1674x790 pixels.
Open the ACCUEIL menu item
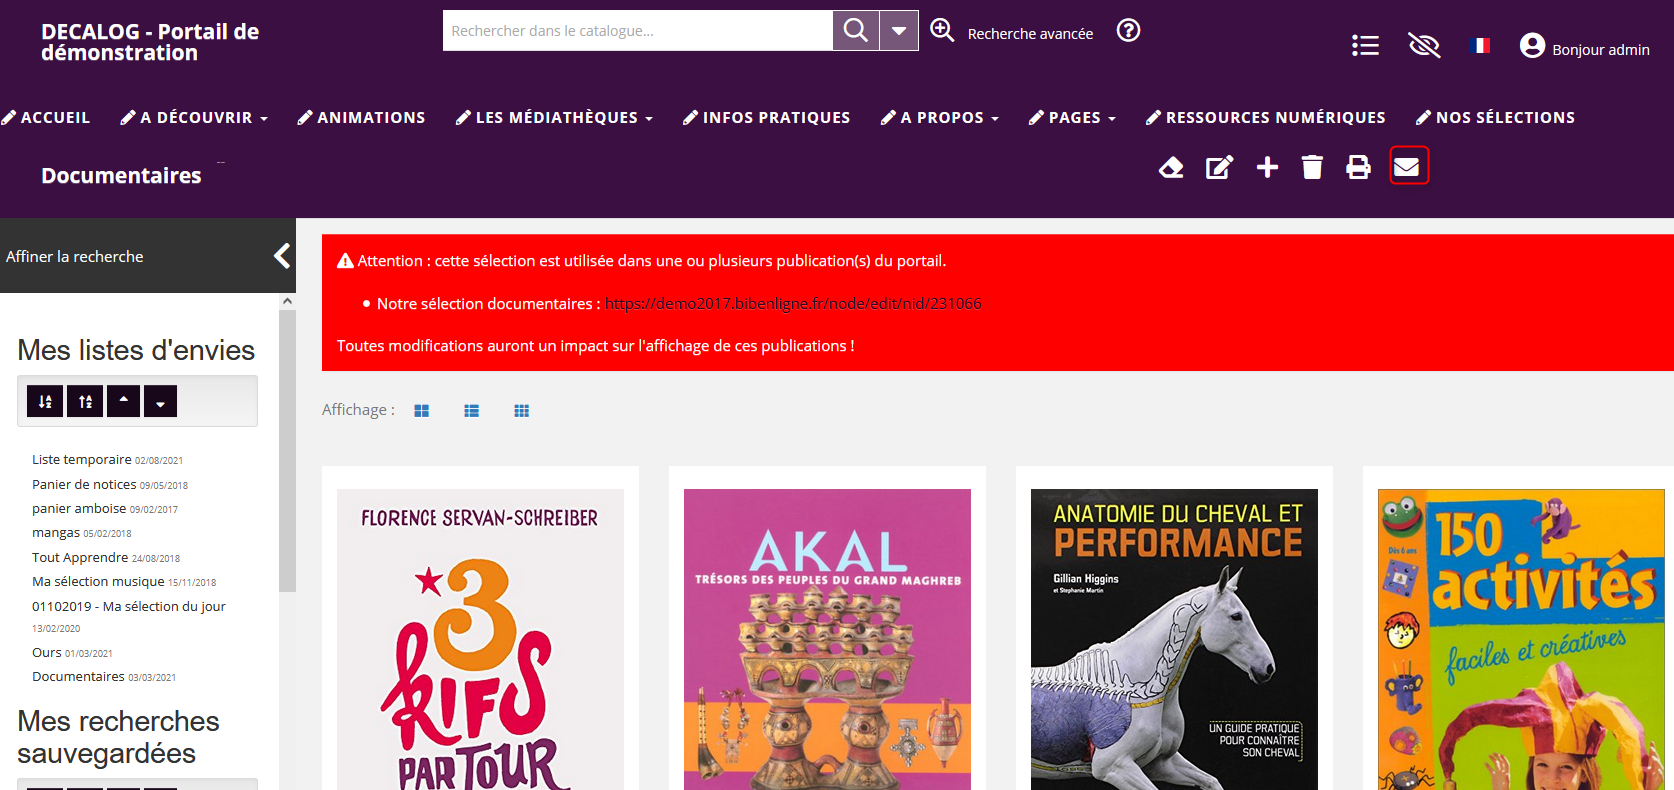tap(46, 117)
